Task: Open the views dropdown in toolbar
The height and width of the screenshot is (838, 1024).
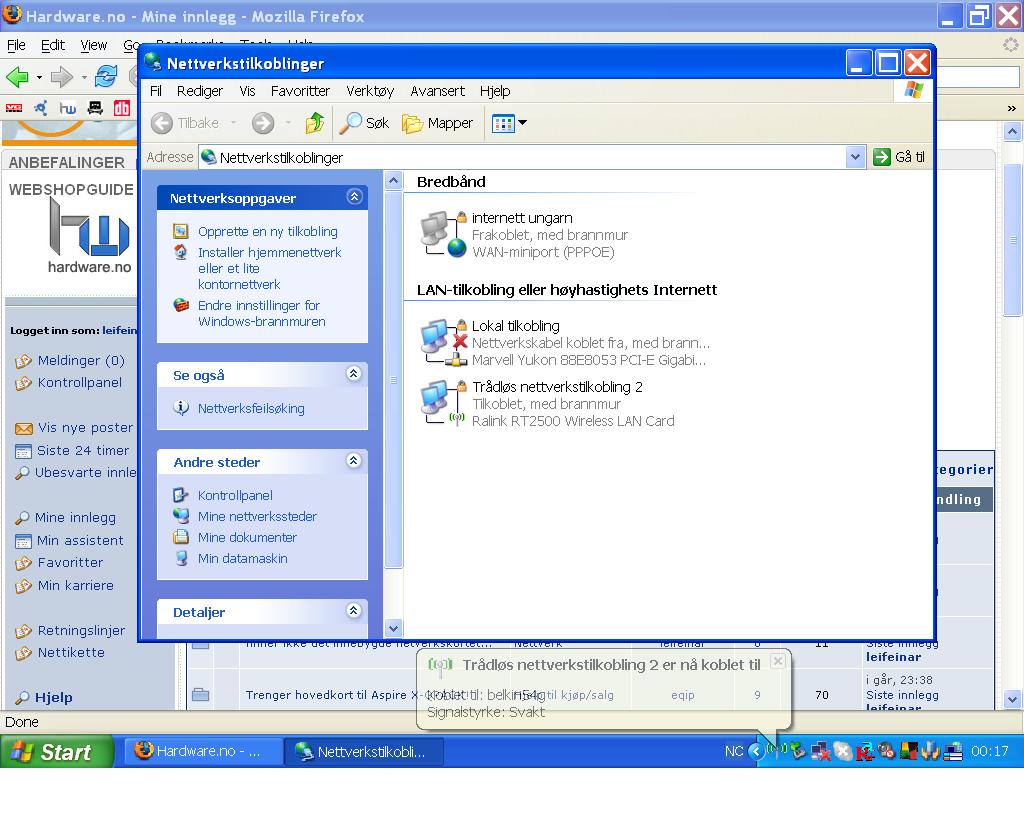Action: (x=510, y=123)
